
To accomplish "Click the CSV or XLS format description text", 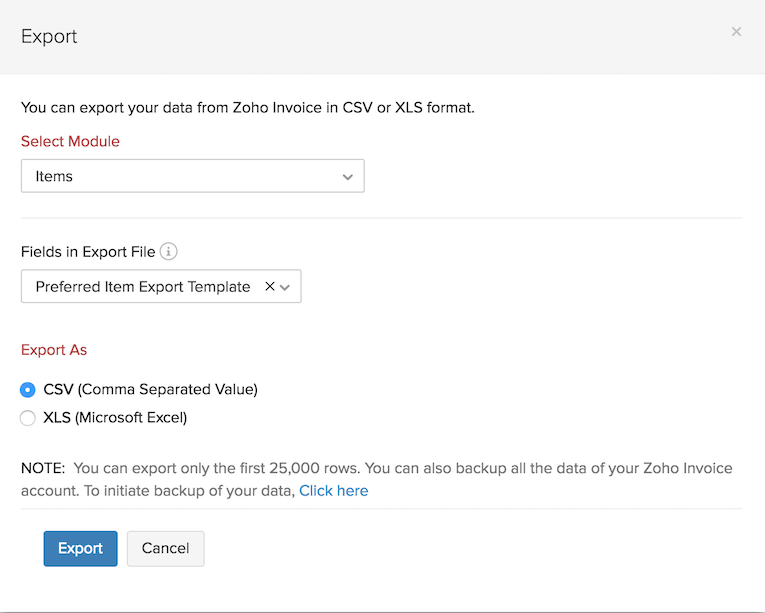I will 248,107.
